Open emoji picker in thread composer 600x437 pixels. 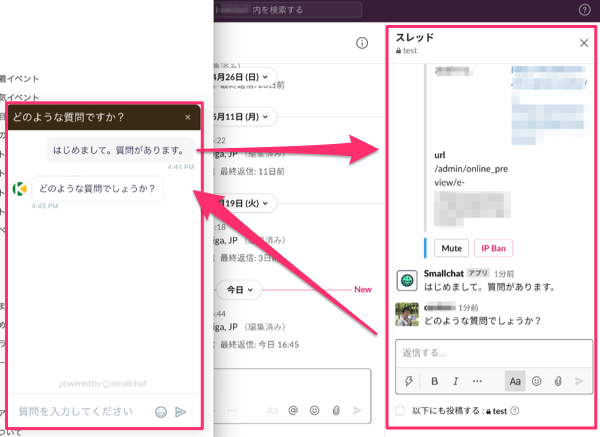click(536, 381)
